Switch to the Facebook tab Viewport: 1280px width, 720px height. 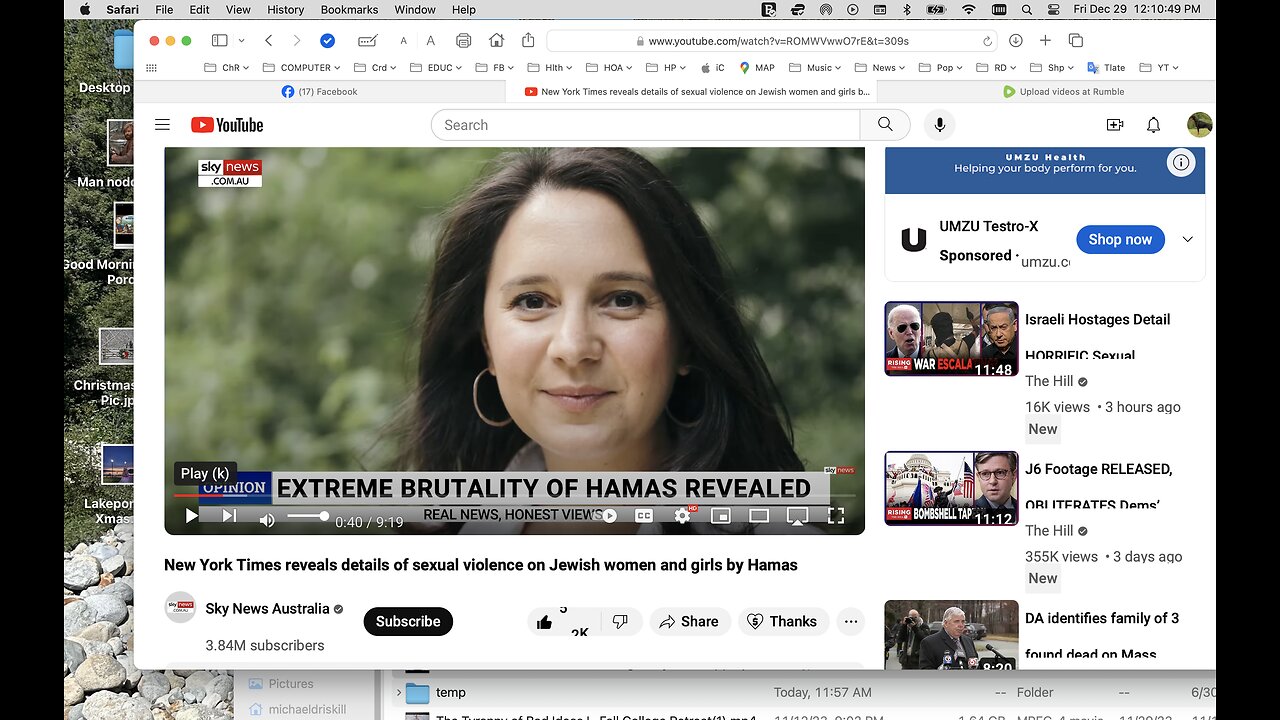[x=320, y=91]
